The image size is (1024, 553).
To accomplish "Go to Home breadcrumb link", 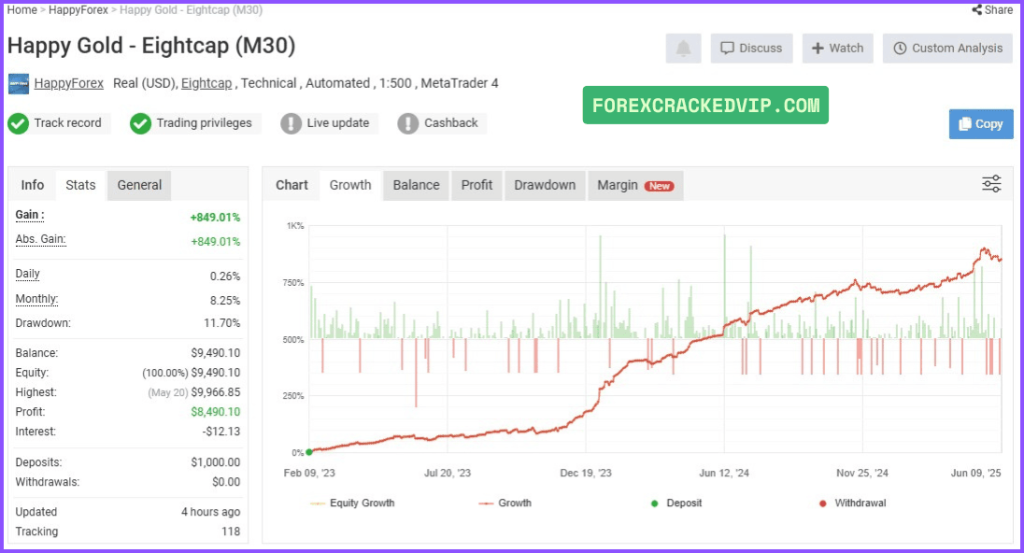I will [x=22, y=10].
